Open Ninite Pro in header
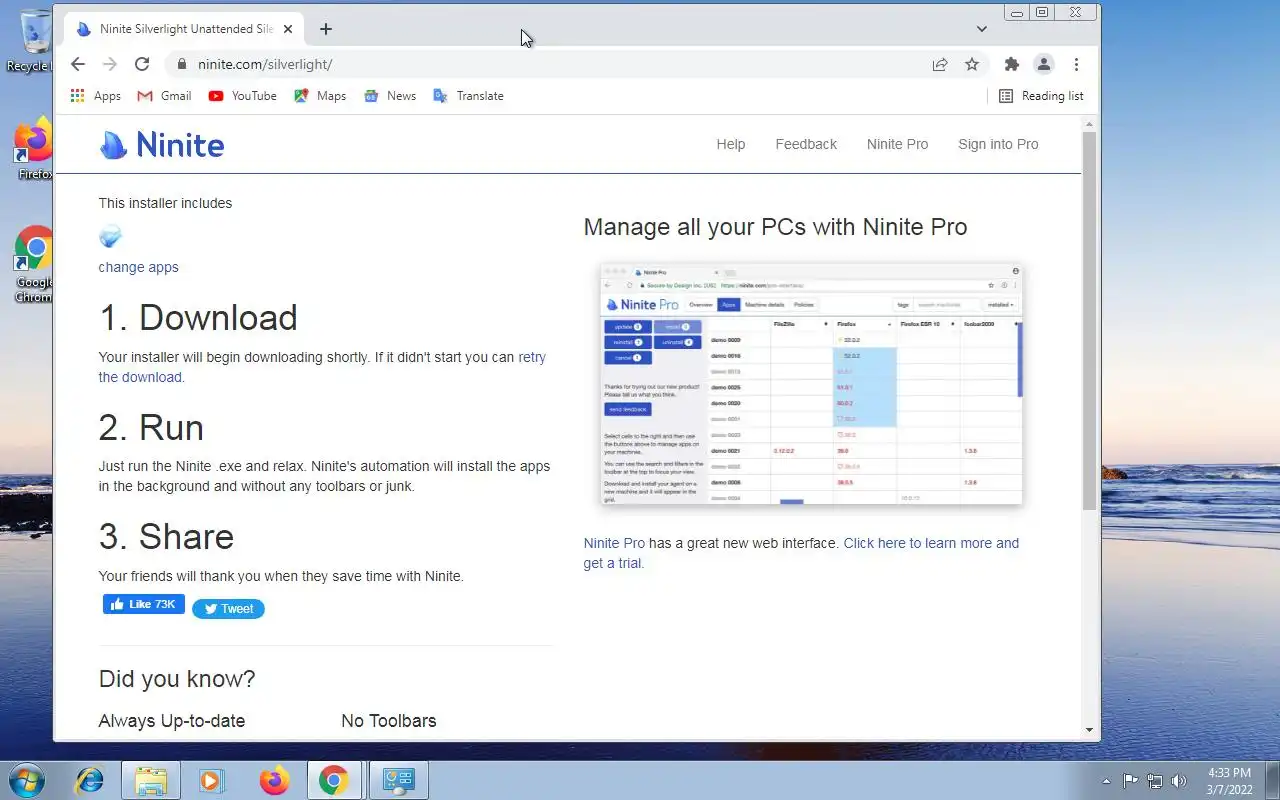 coord(897,144)
